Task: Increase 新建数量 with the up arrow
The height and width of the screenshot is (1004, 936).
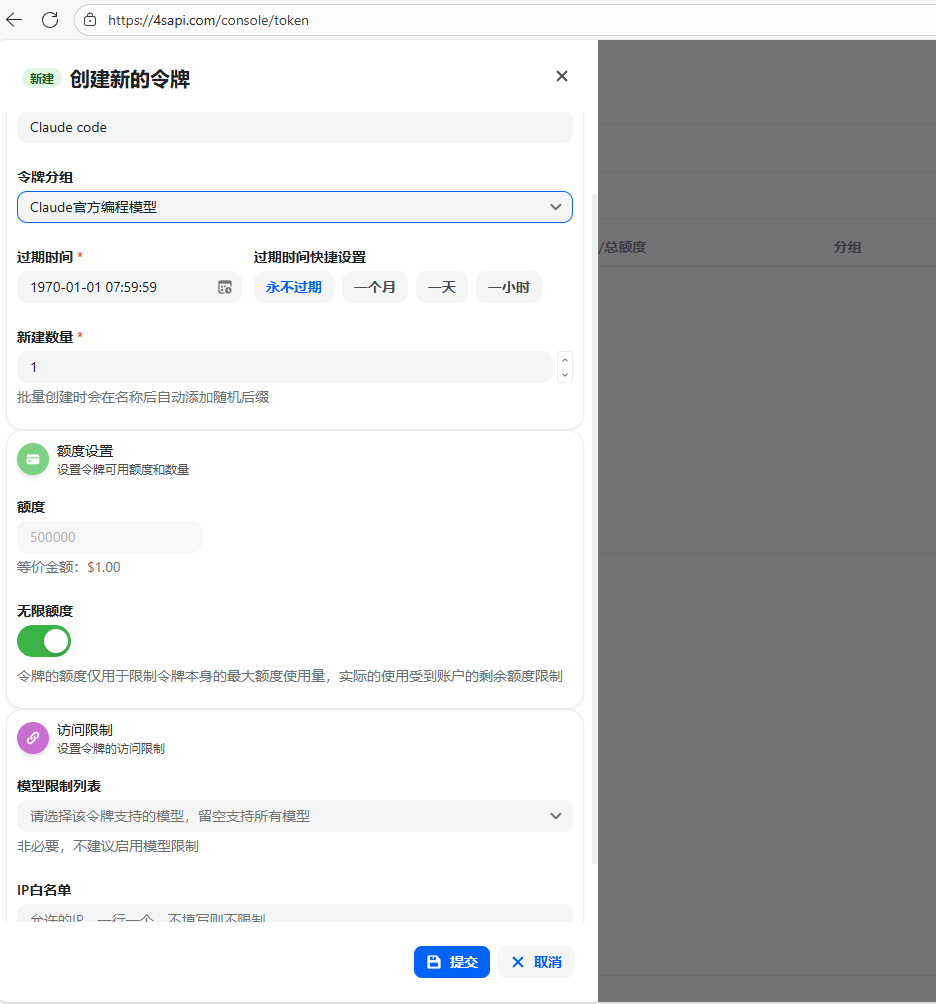Action: pyautogui.click(x=565, y=360)
